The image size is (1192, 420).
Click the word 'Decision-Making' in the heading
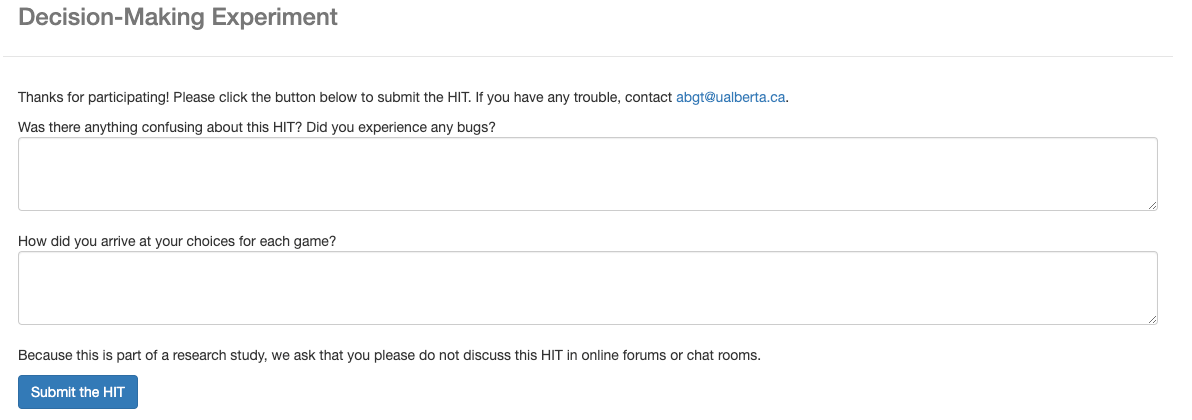click(112, 16)
